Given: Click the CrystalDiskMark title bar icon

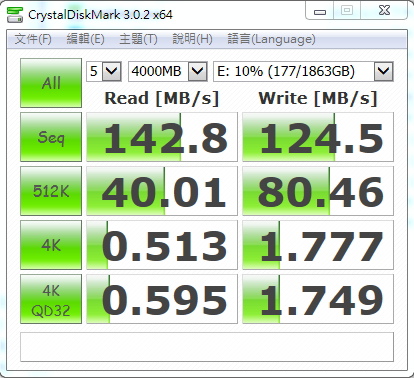Looking at the screenshot, I should coord(15,15).
